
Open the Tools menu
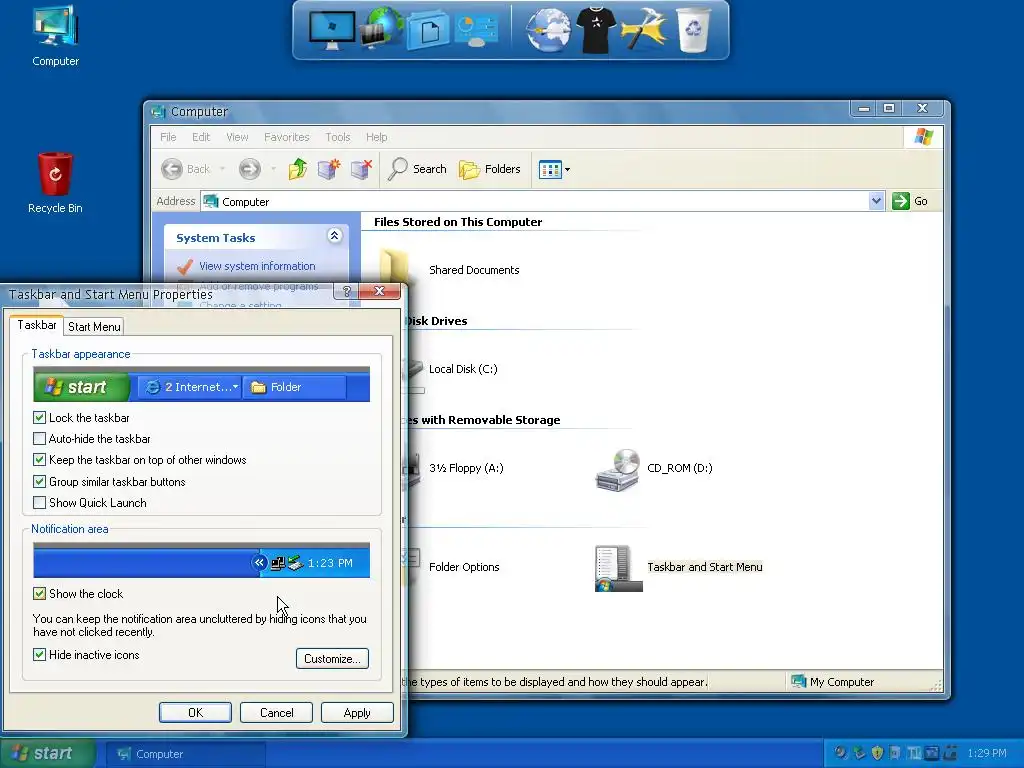[338, 137]
